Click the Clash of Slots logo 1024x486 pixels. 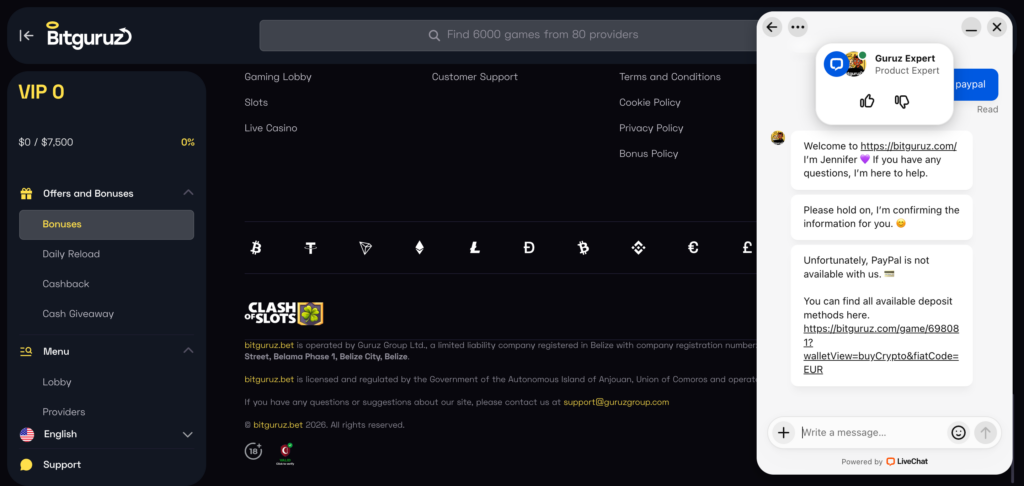285,314
